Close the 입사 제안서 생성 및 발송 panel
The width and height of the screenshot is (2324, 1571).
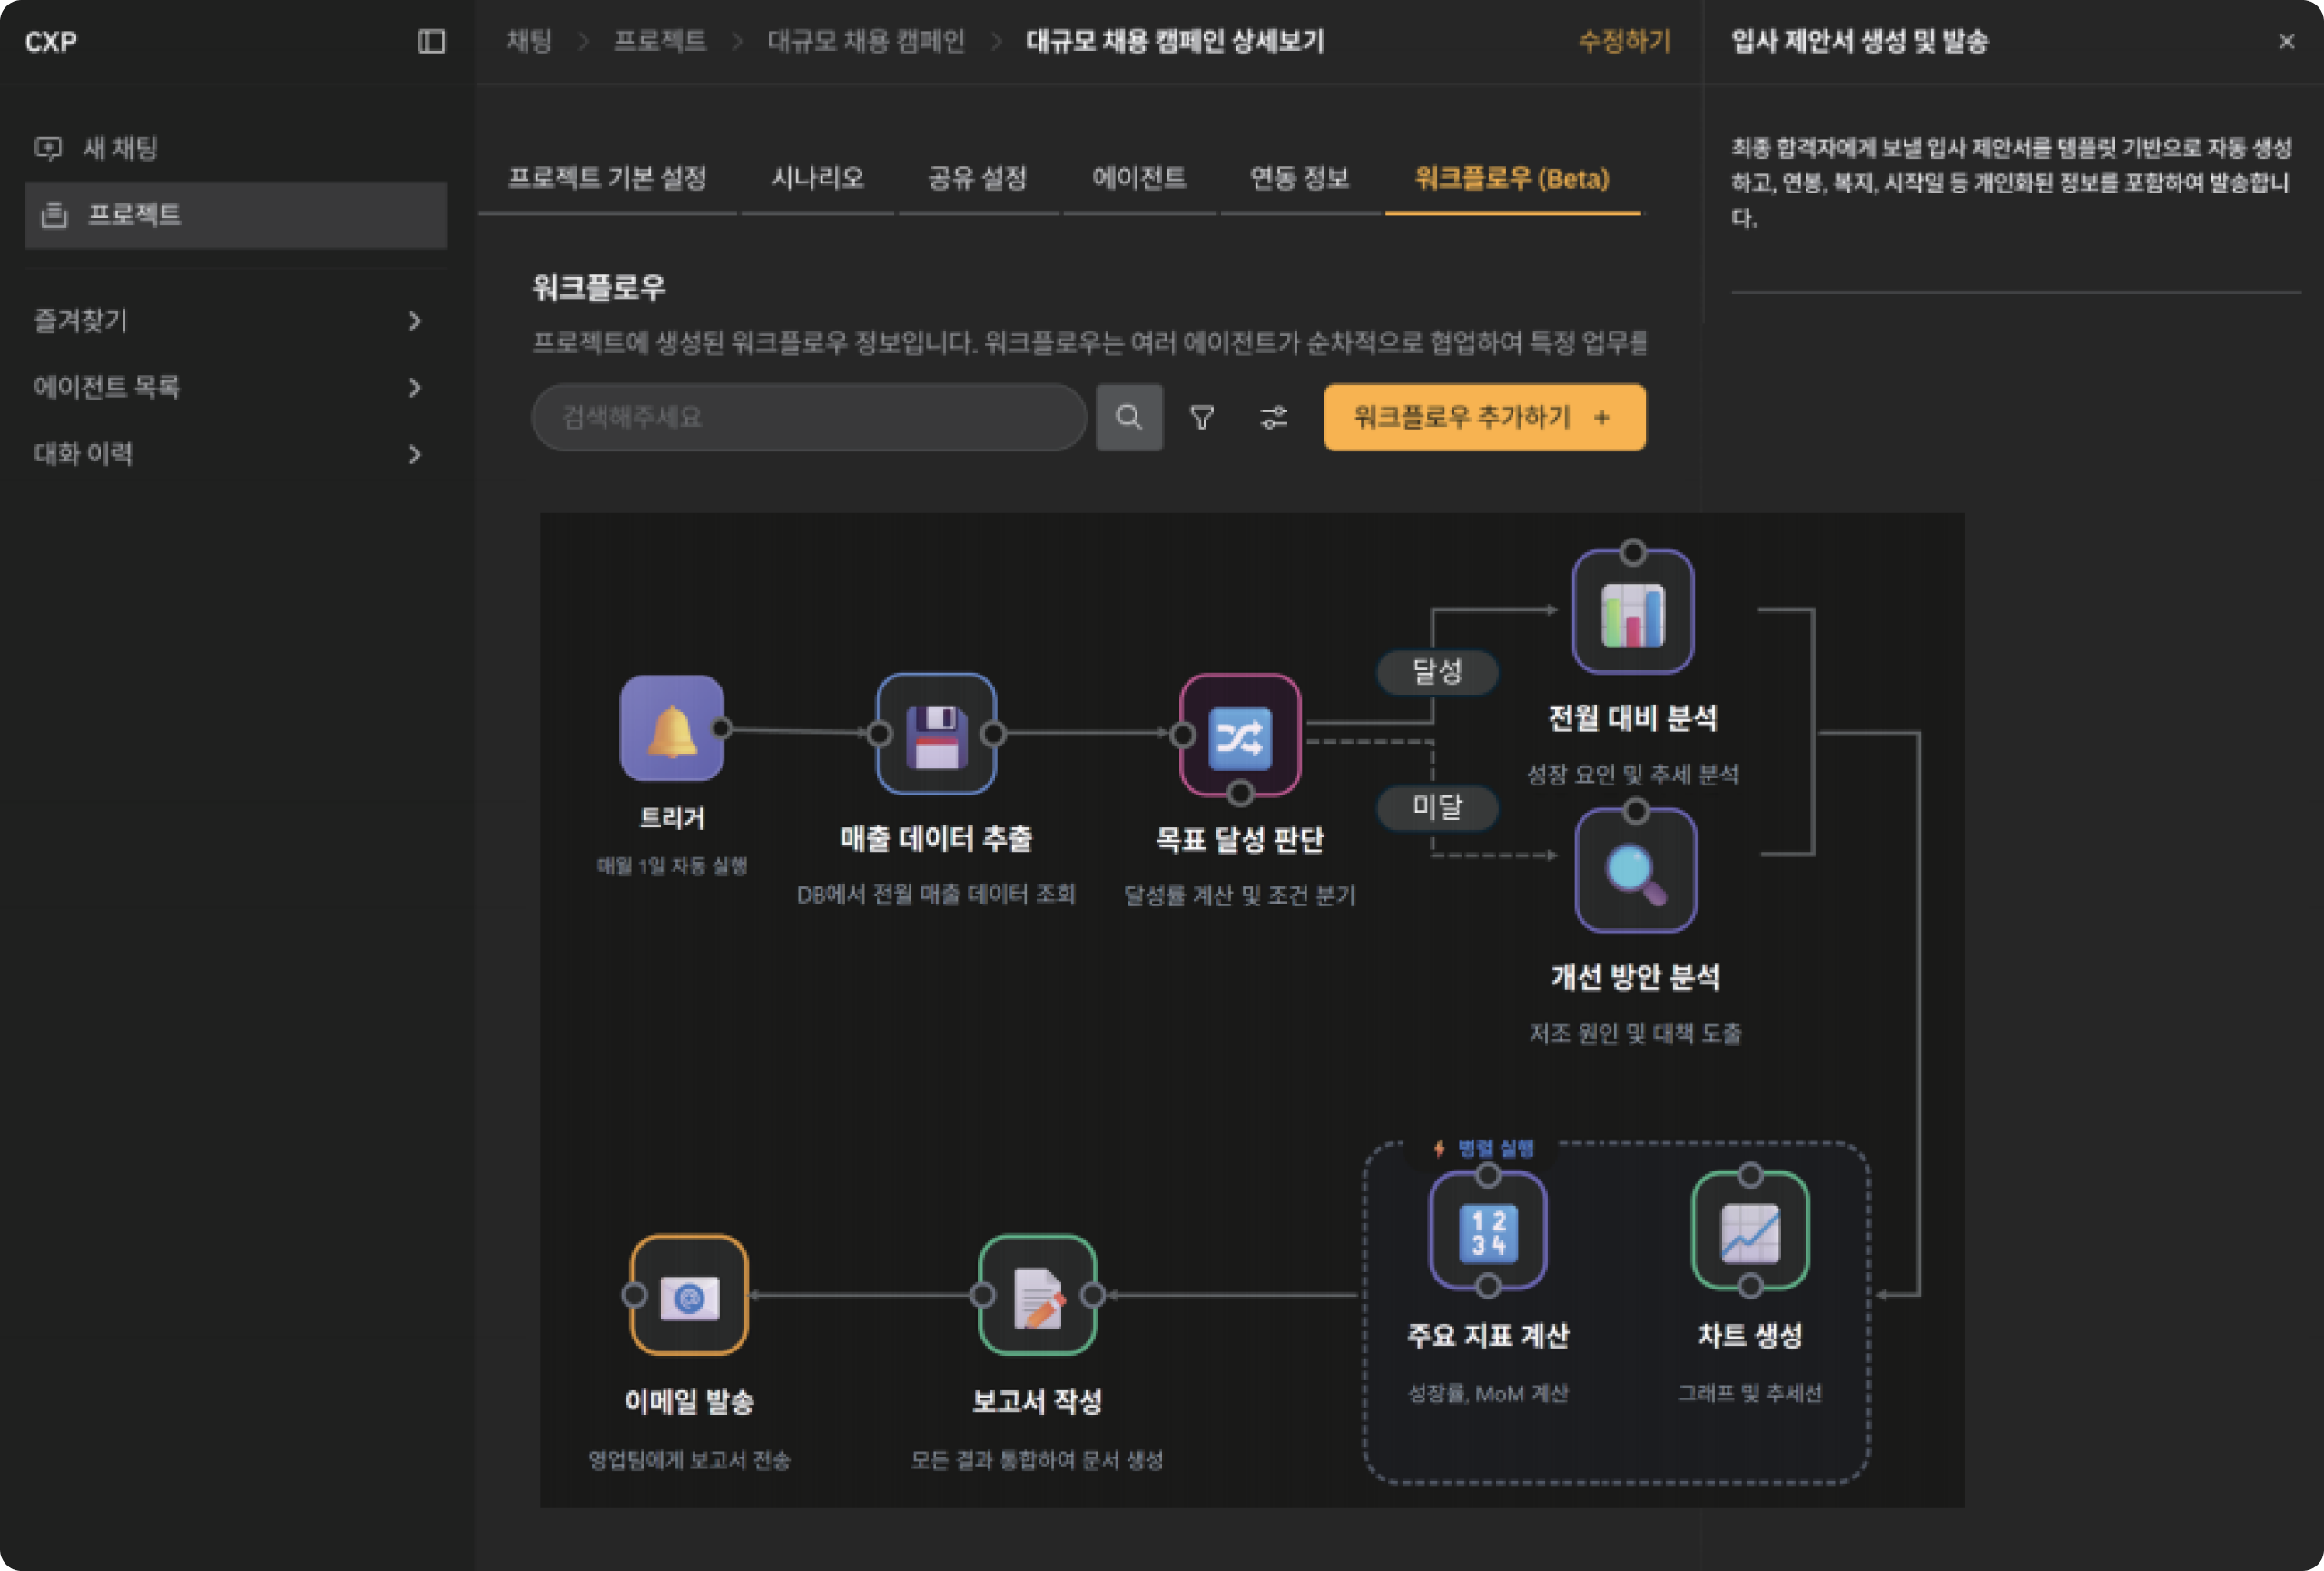tap(2286, 41)
